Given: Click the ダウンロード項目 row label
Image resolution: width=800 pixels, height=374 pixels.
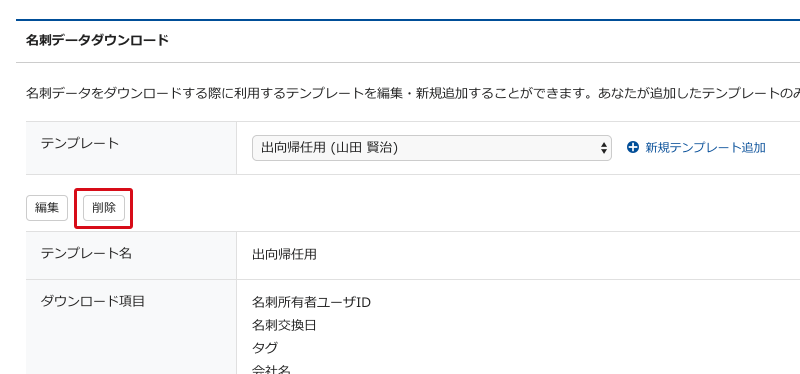Looking at the screenshot, I should [92, 301].
